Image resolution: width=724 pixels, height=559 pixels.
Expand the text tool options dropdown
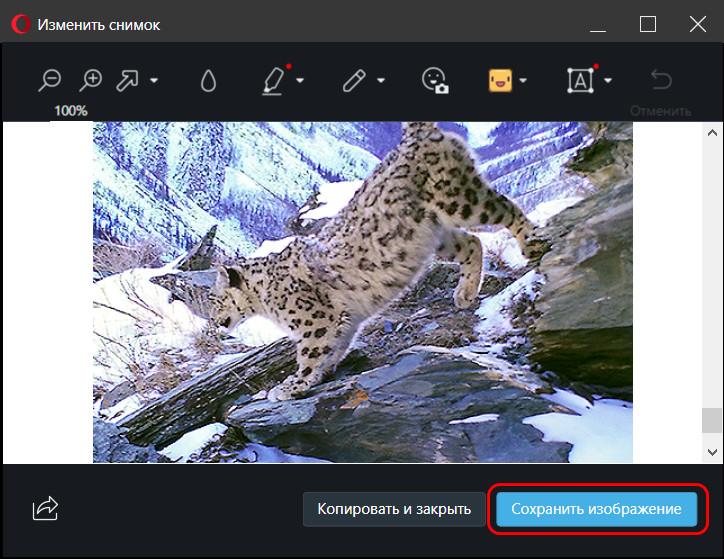coord(608,80)
